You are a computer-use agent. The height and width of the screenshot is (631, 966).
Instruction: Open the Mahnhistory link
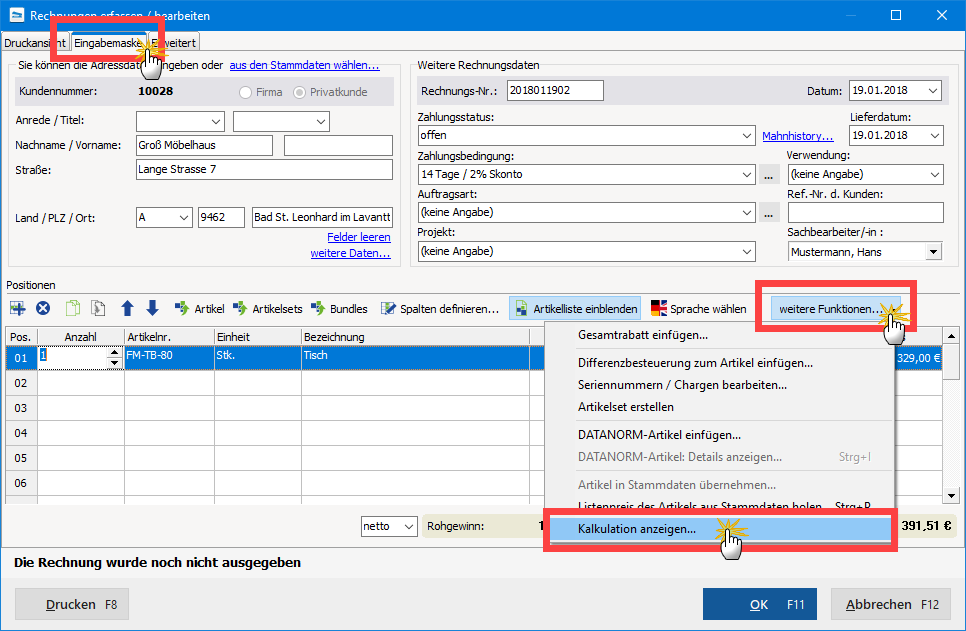click(x=797, y=136)
